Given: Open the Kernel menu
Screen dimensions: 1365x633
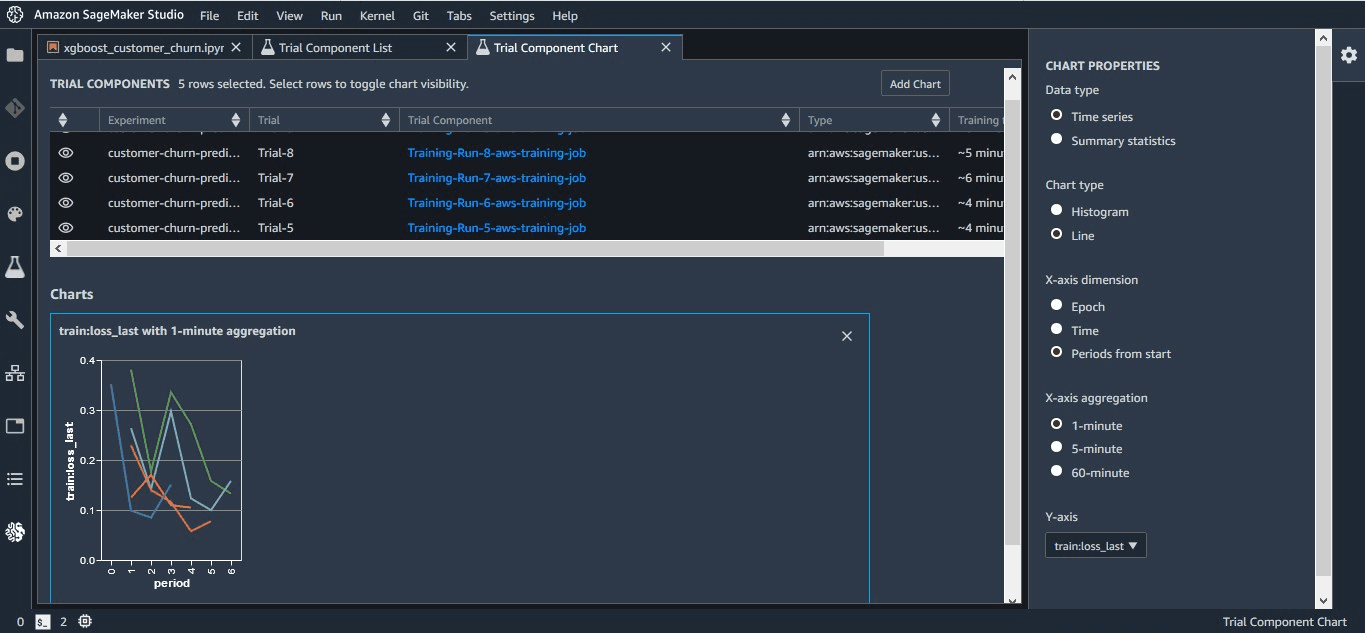Looking at the screenshot, I should click(x=377, y=16).
